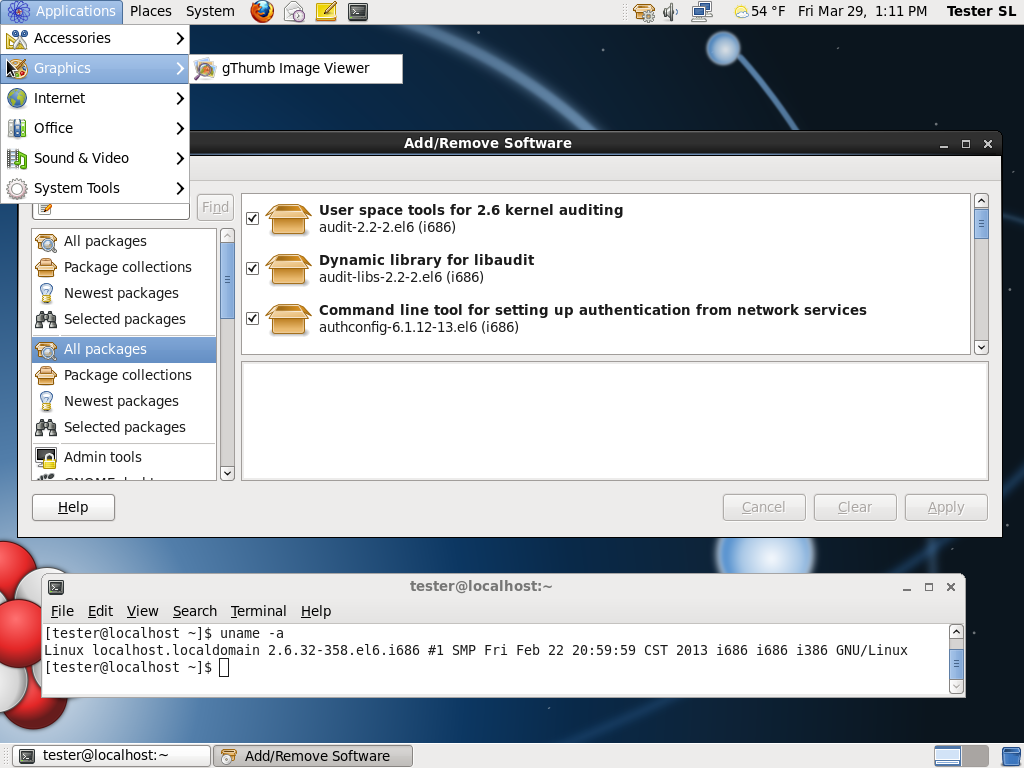The image size is (1024, 768).
Task: Click the weather 54 °F applet
Action: (x=760, y=12)
